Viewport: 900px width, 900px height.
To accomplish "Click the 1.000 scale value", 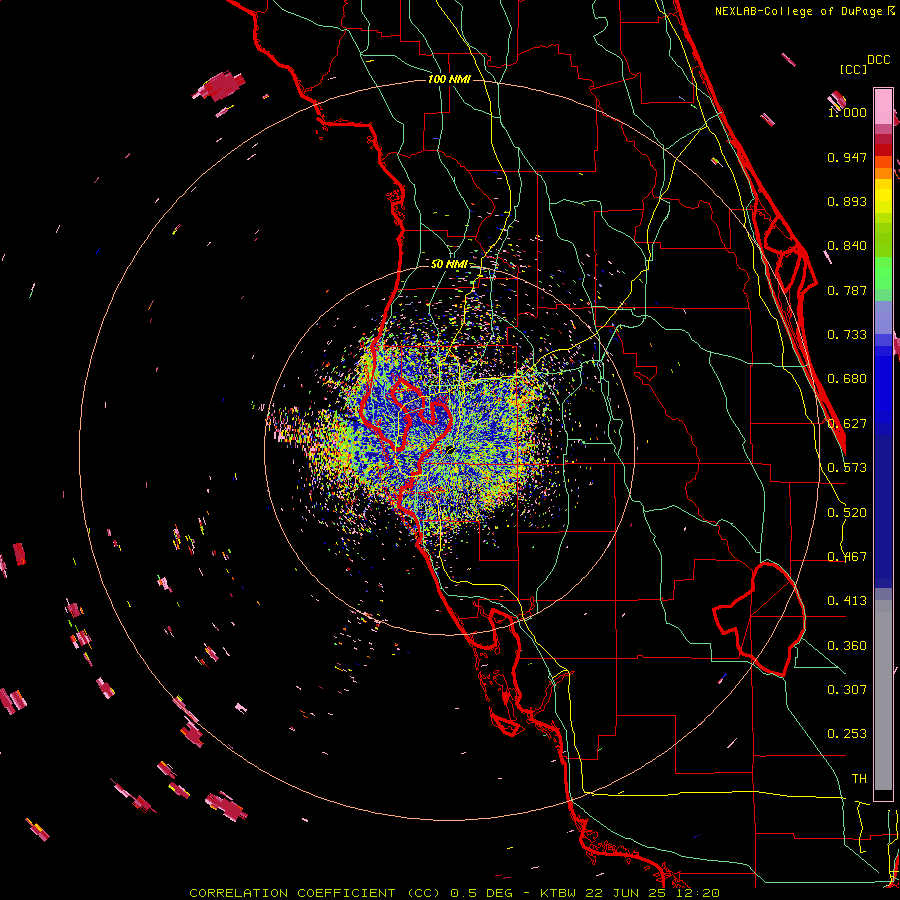I will [847, 112].
